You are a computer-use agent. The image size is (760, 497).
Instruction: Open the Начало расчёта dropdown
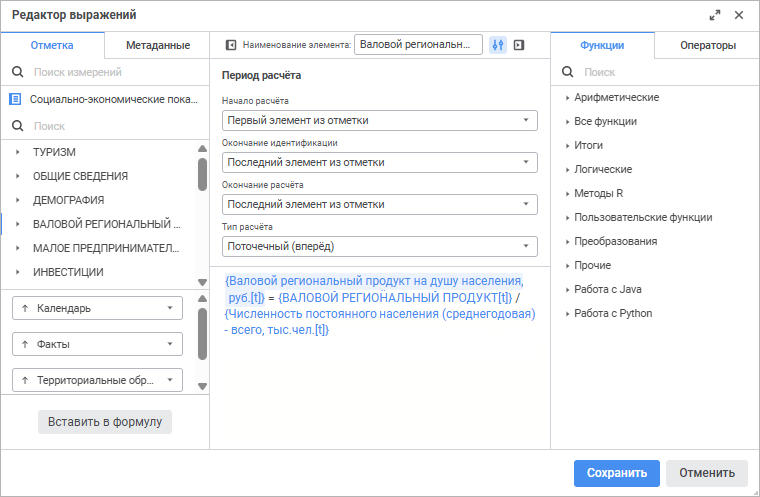pyautogui.click(x=380, y=120)
